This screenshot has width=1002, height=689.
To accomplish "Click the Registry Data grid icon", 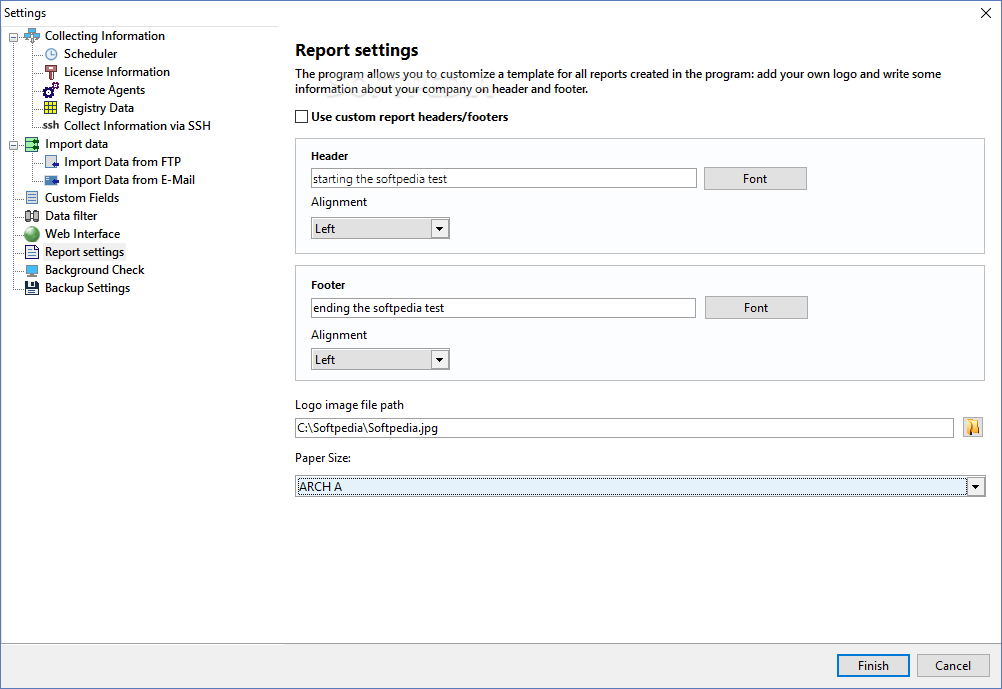I will pos(51,108).
